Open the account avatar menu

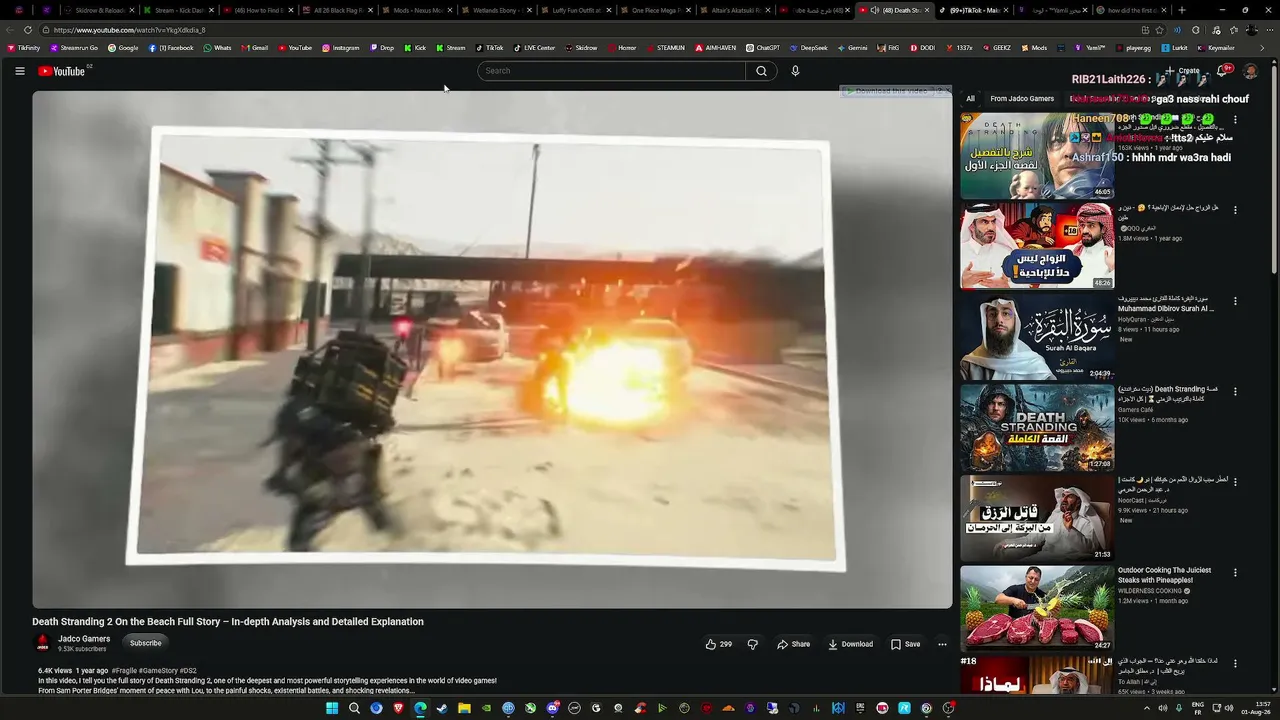pos(1250,72)
